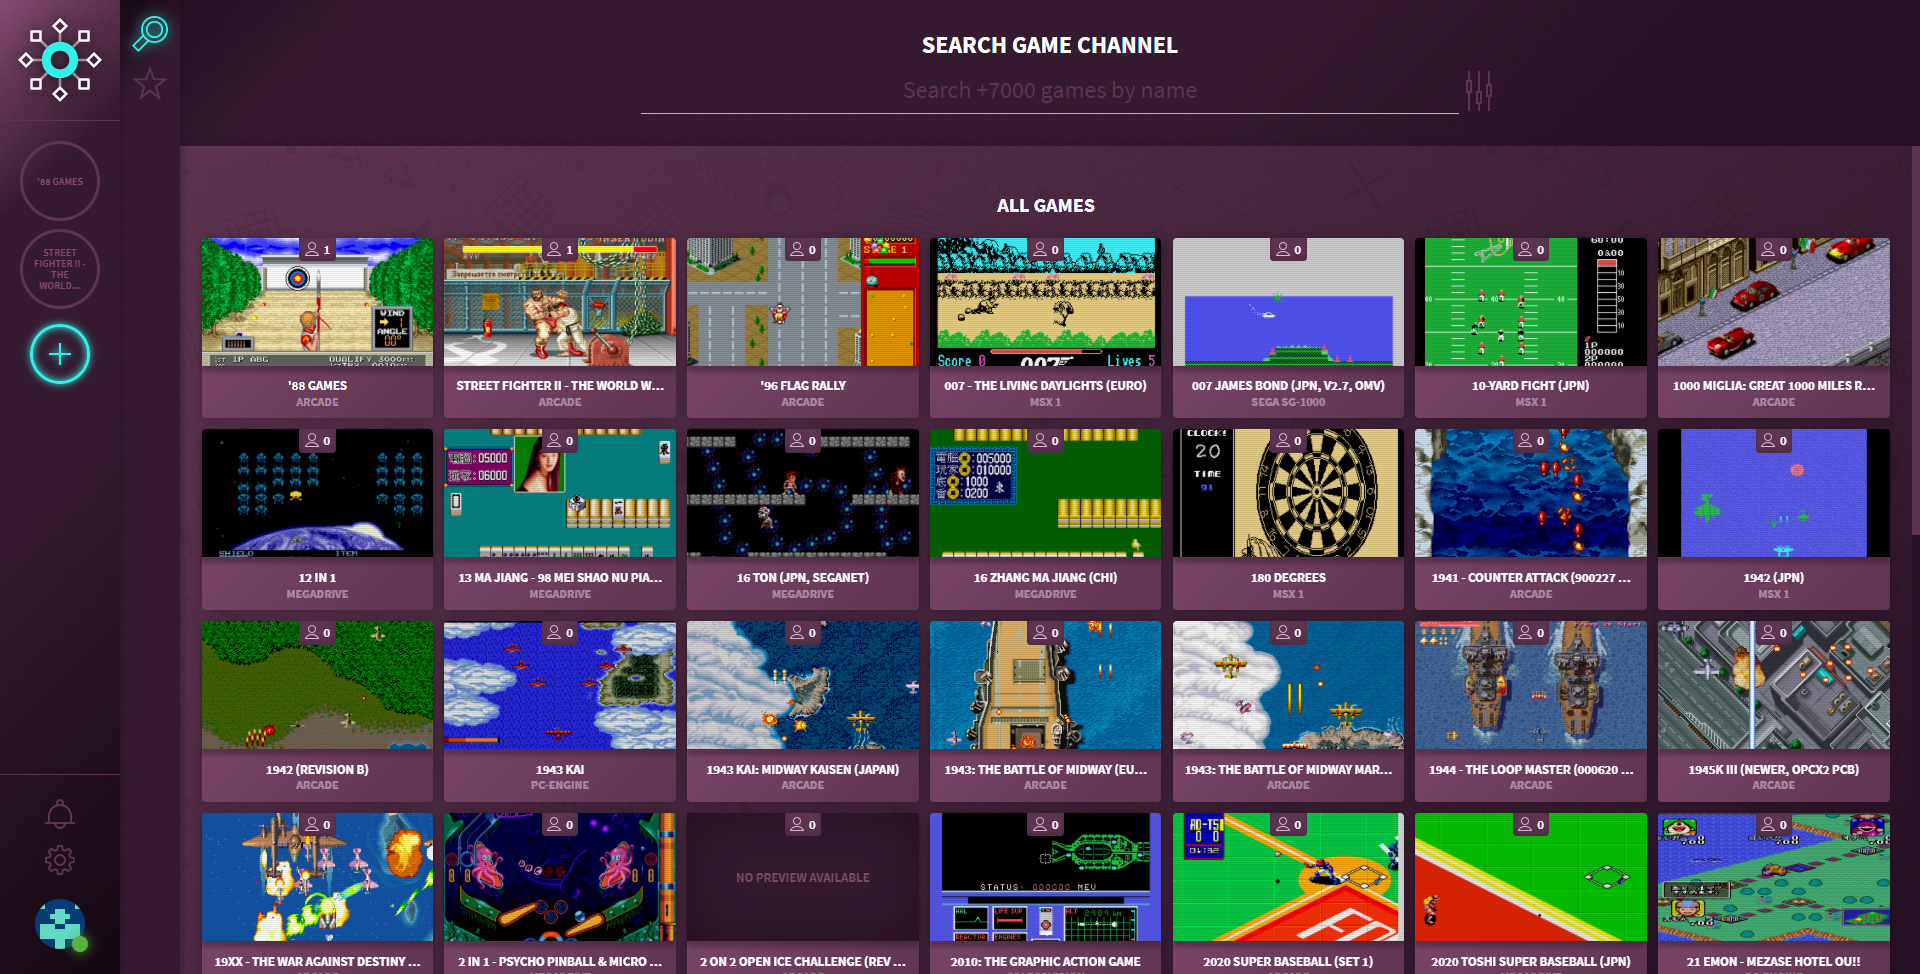Open 12 in 1 Megadrive thumbnail

coord(318,493)
